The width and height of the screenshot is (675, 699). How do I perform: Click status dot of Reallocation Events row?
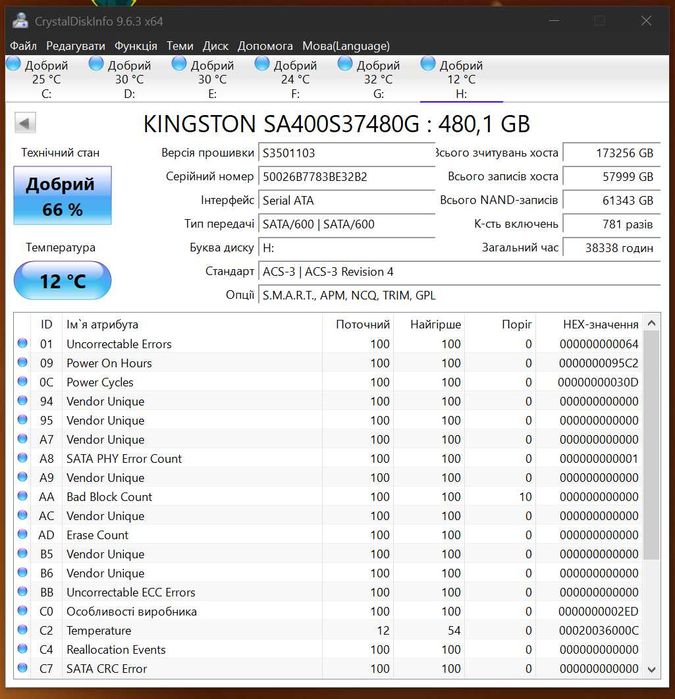[22, 649]
